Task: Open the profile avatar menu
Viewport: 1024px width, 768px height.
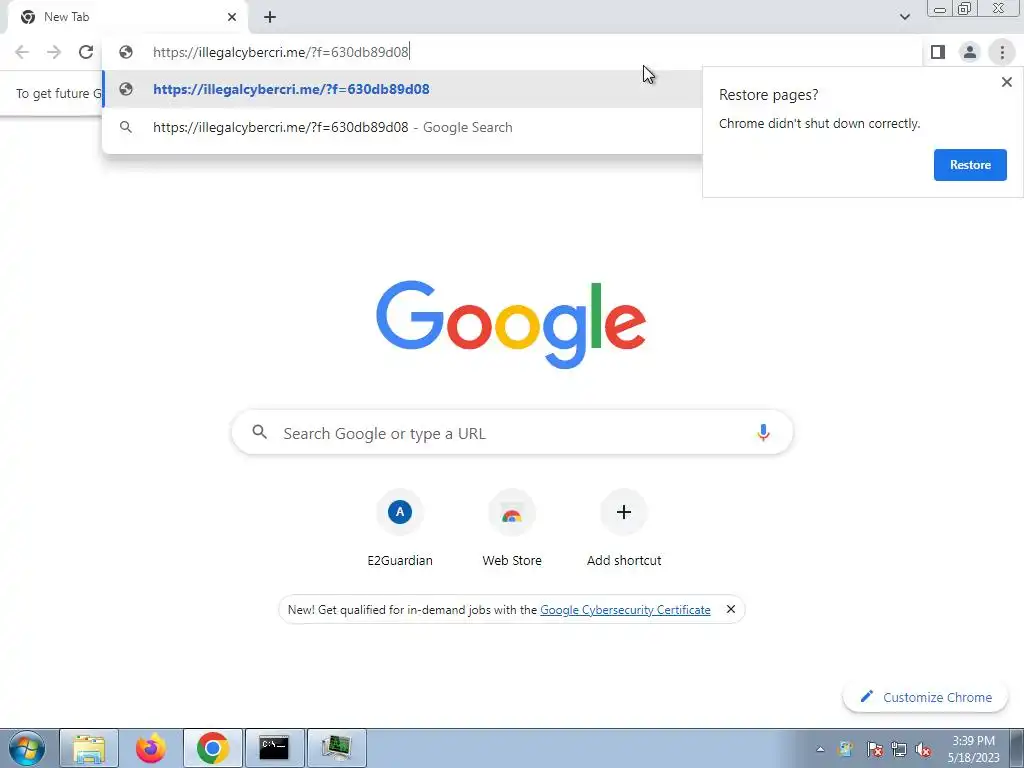Action: click(970, 52)
